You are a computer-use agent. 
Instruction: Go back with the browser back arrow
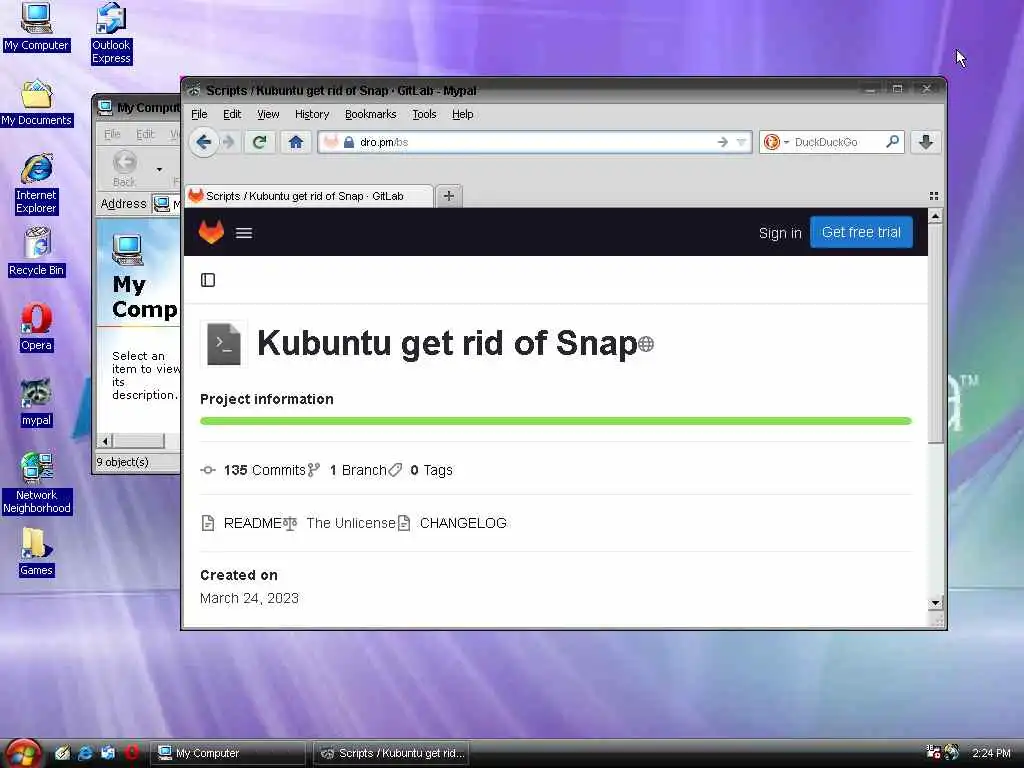click(x=204, y=142)
